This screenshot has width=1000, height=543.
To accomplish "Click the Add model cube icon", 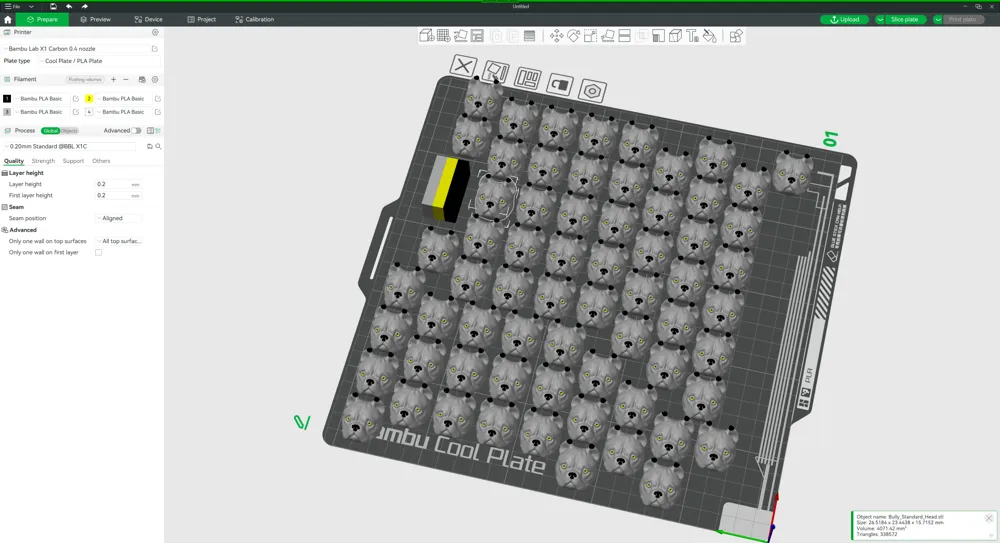I will (426, 36).
